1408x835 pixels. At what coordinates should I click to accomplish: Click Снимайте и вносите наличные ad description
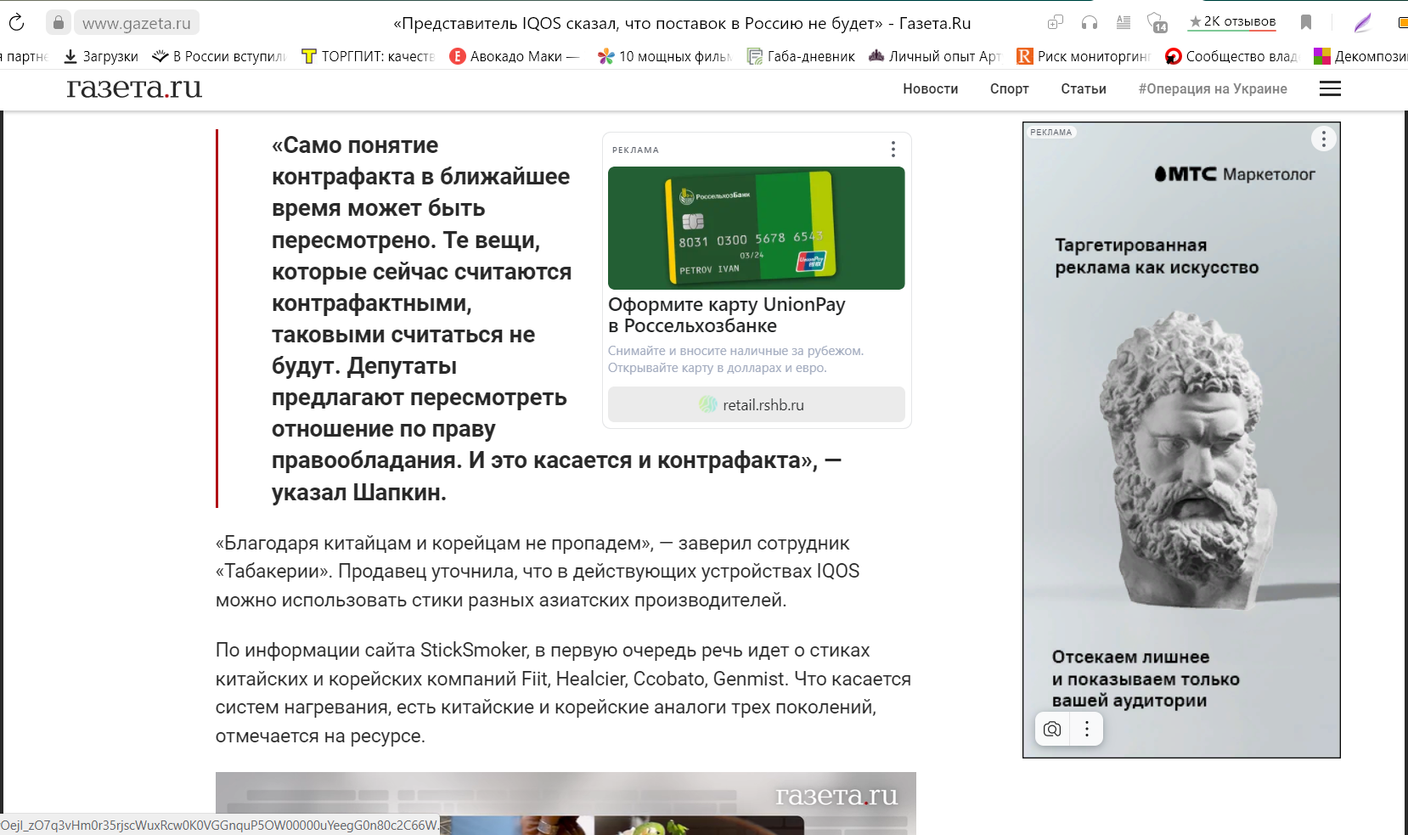point(736,359)
